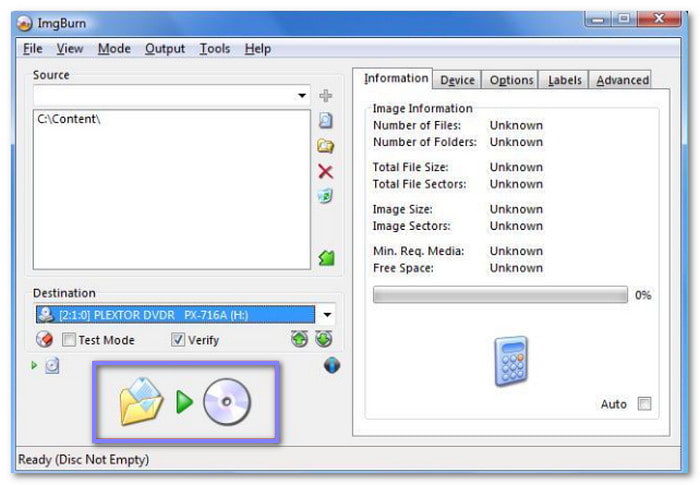Browse for a file with the page icon
This screenshot has height=485, width=700.
click(x=325, y=121)
